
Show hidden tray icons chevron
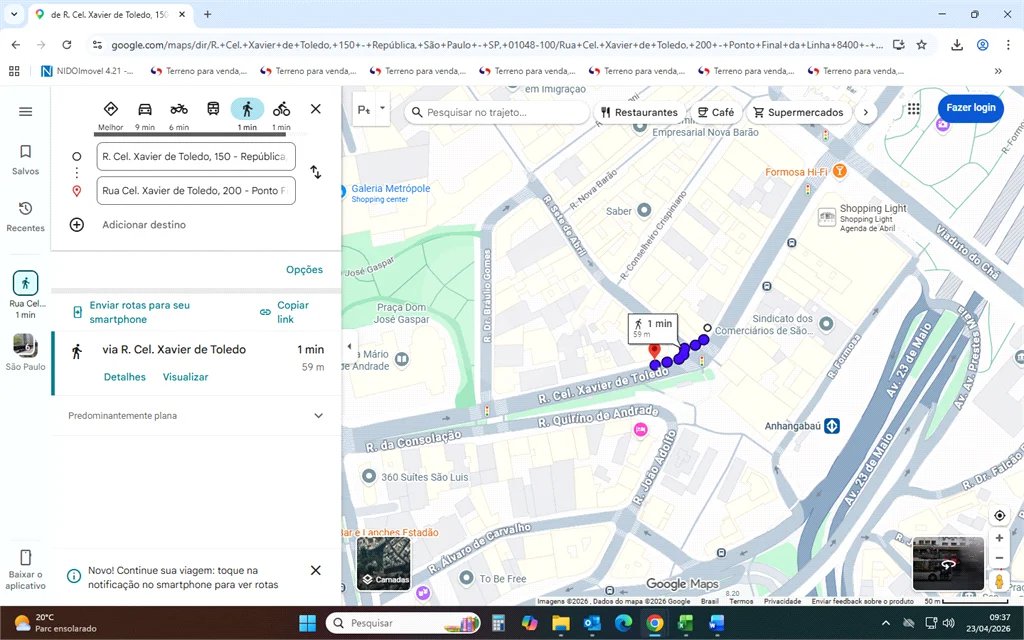886,623
